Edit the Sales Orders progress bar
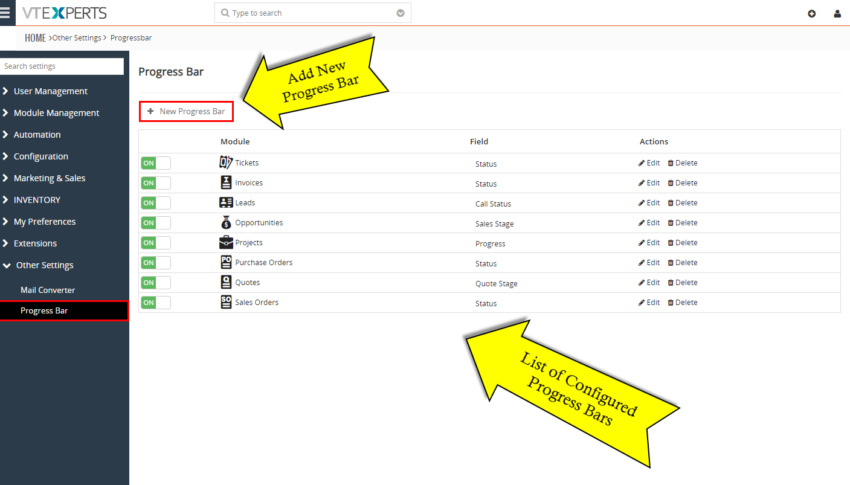The image size is (850, 485). click(x=649, y=302)
